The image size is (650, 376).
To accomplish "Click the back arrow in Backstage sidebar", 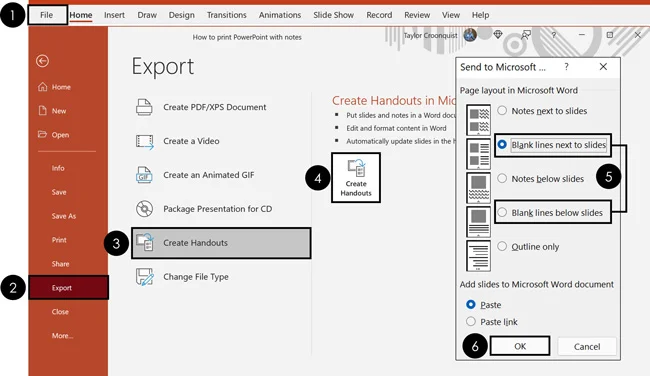I will click(x=42, y=61).
